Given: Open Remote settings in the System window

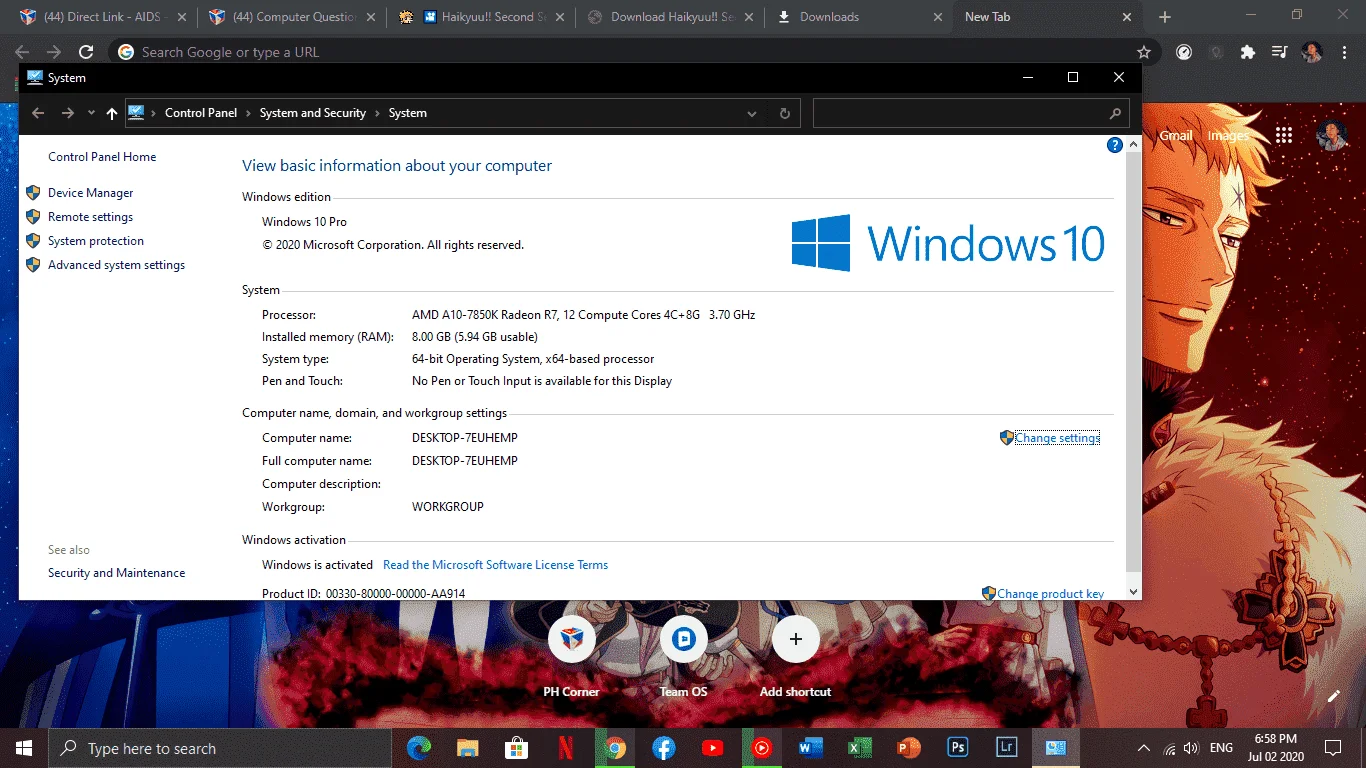Looking at the screenshot, I should click(x=90, y=217).
